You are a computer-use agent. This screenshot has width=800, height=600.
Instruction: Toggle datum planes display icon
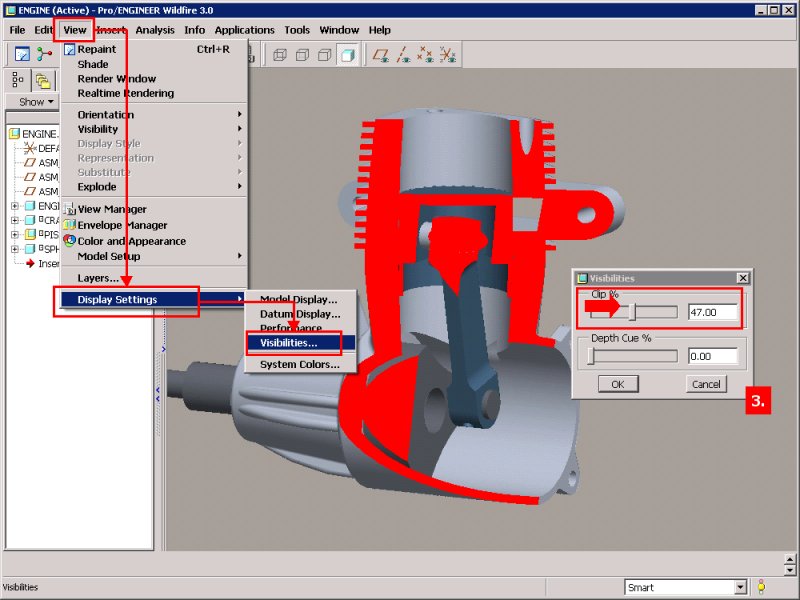[381, 55]
